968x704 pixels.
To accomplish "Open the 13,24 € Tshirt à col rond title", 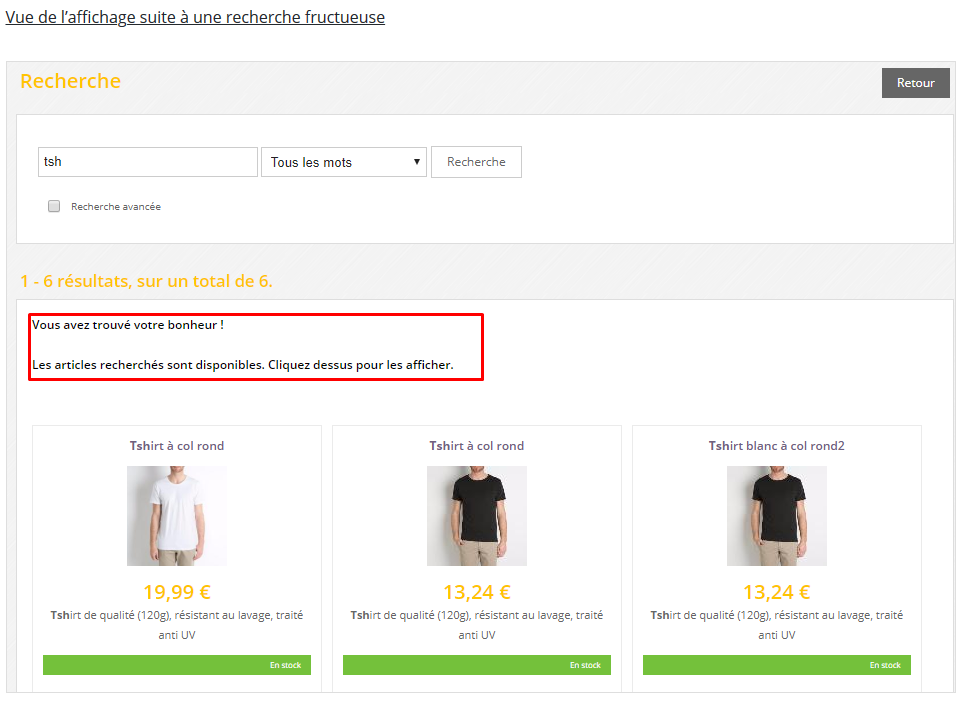I will pyautogui.click(x=477, y=446).
